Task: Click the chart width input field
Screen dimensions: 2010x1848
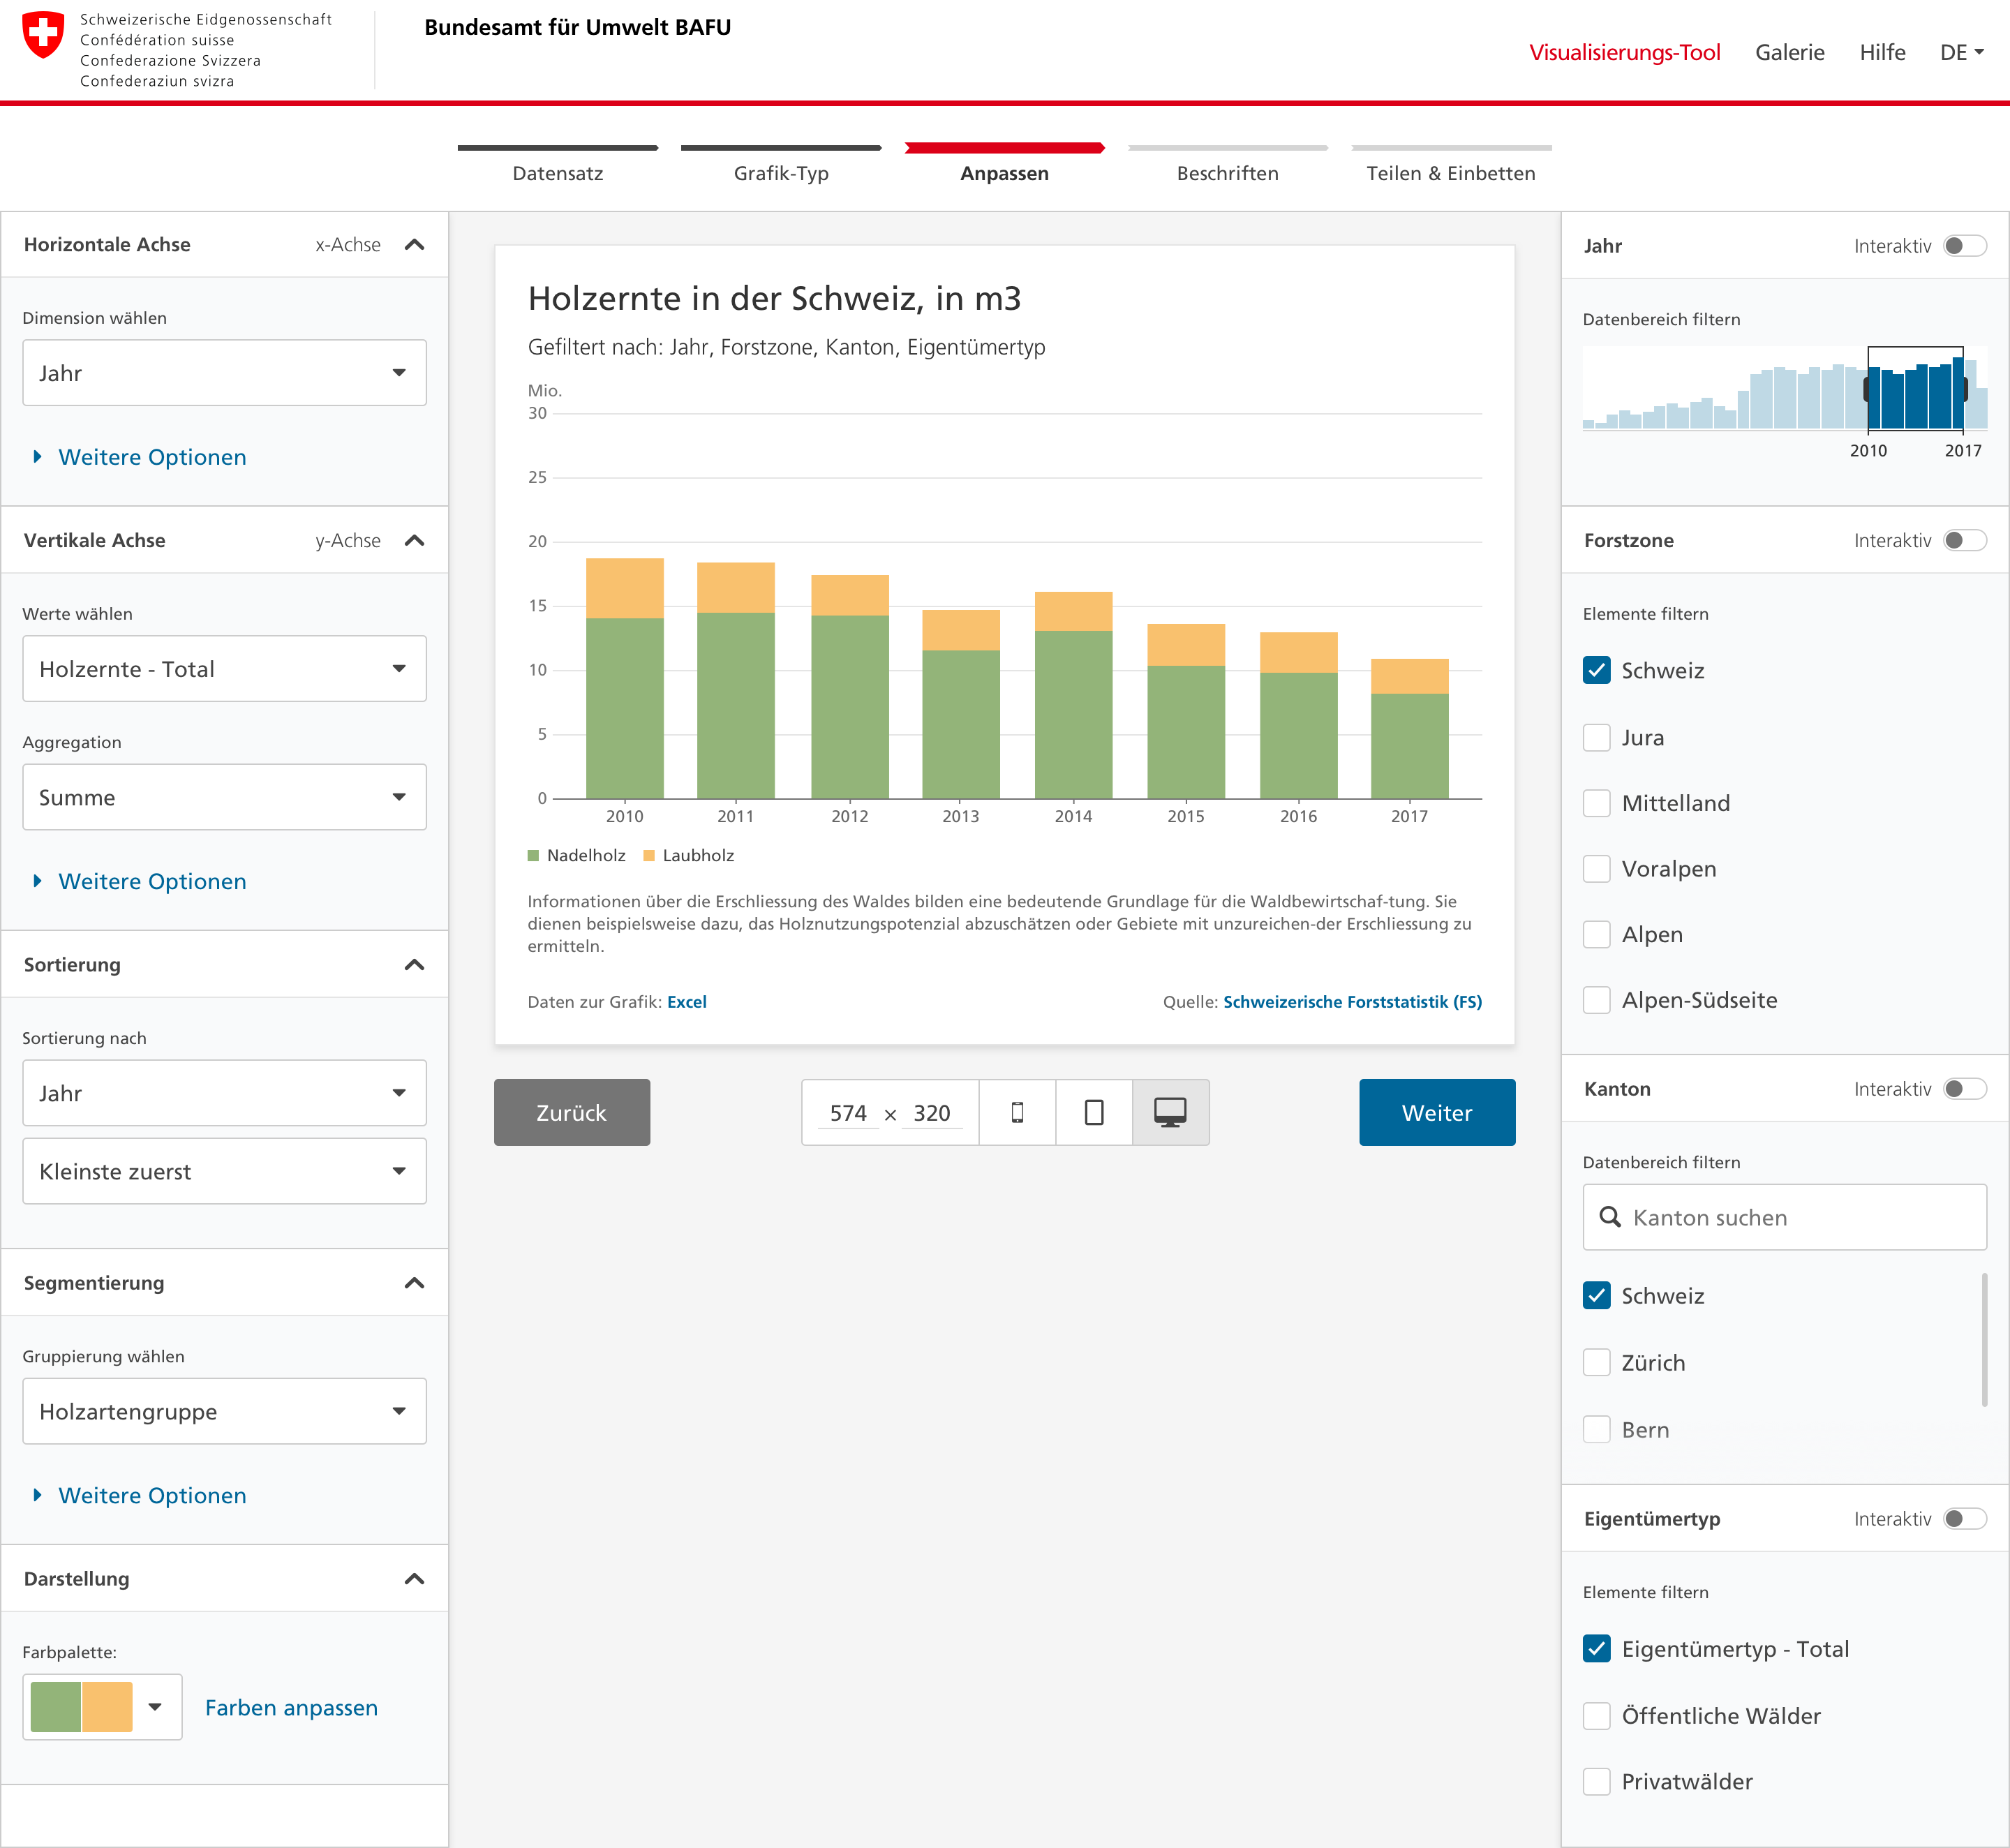Action: [848, 1113]
